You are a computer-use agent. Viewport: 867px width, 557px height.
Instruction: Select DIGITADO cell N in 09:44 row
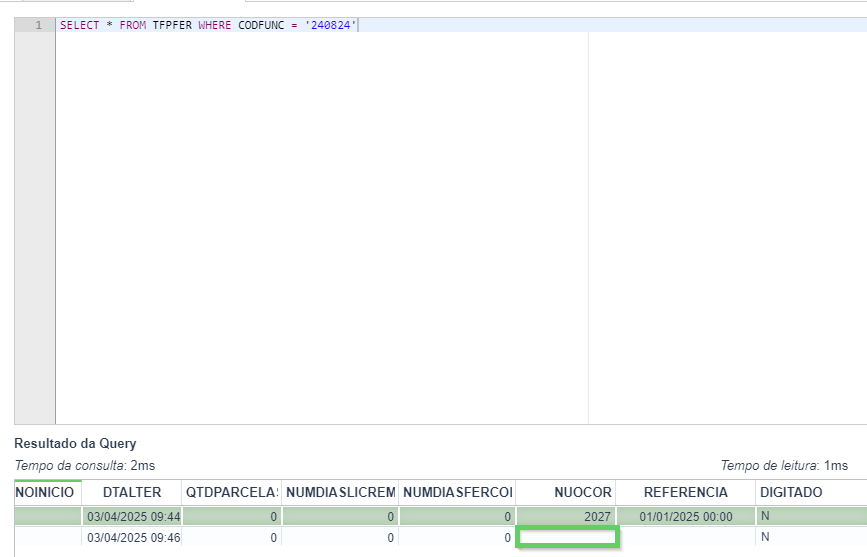tap(811, 516)
